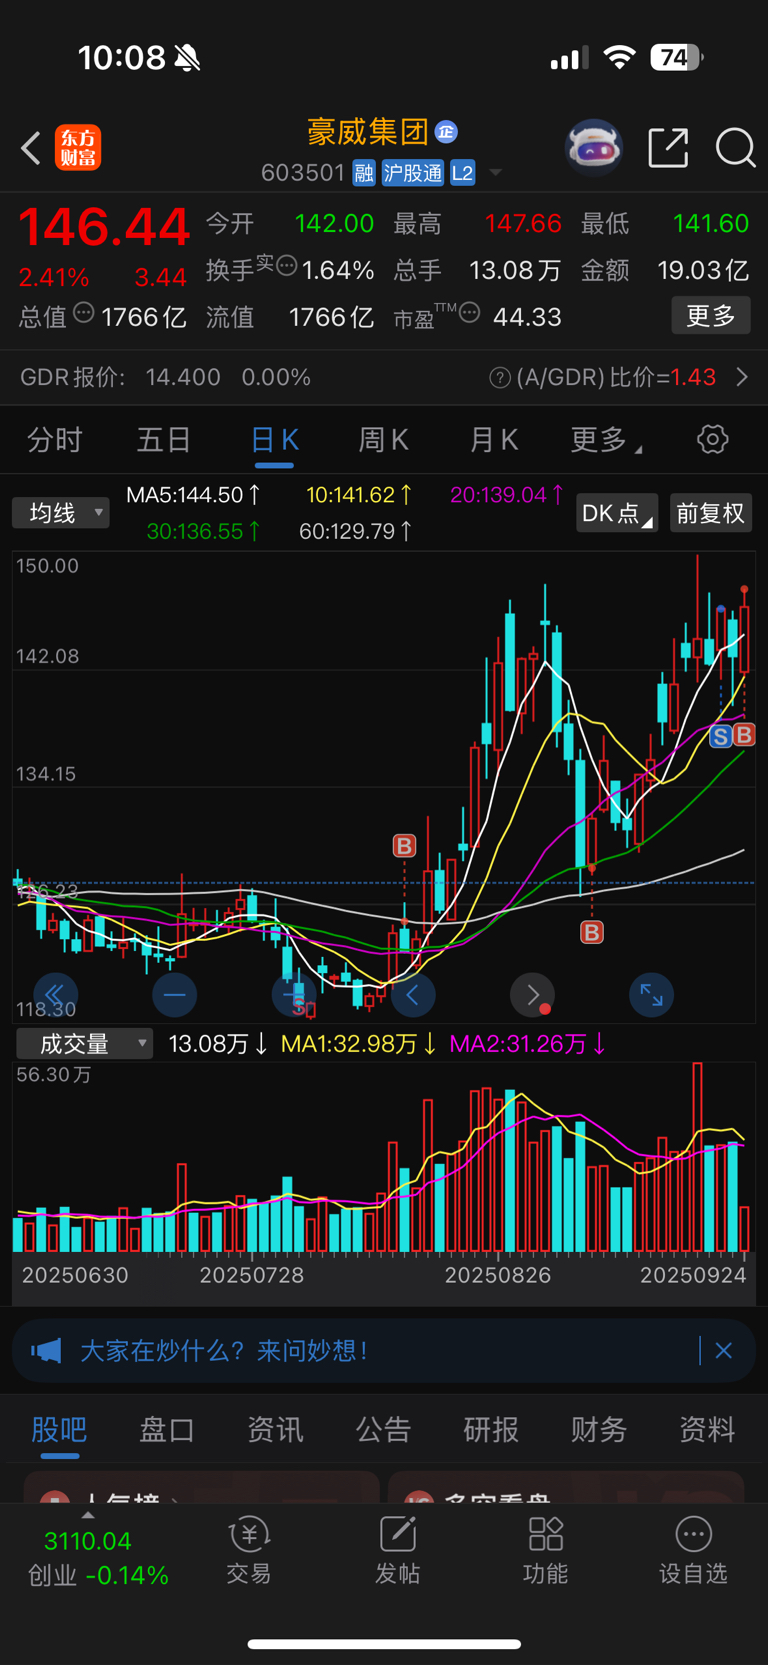The image size is (769, 1665).
Task: Open 交易 trade icon in bottom bar
Action: 249,1551
